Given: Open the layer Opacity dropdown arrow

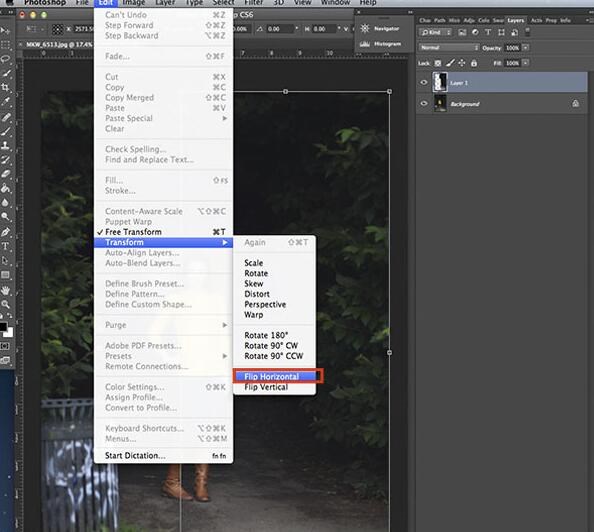Looking at the screenshot, I should pyautogui.click(x=526, y=48).
